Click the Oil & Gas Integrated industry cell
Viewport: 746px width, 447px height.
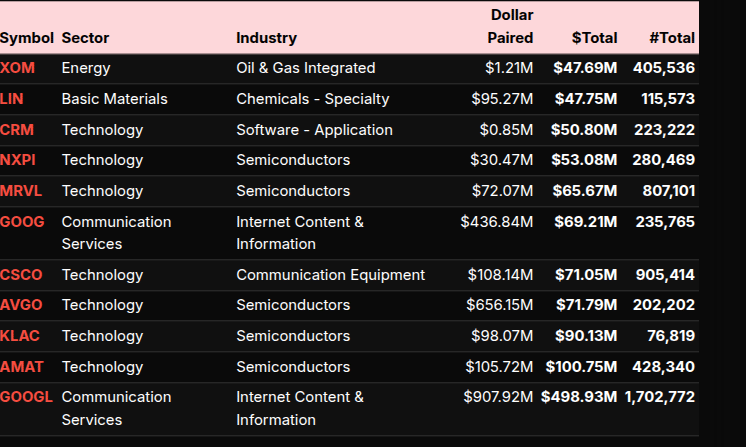tap(305, 68)
